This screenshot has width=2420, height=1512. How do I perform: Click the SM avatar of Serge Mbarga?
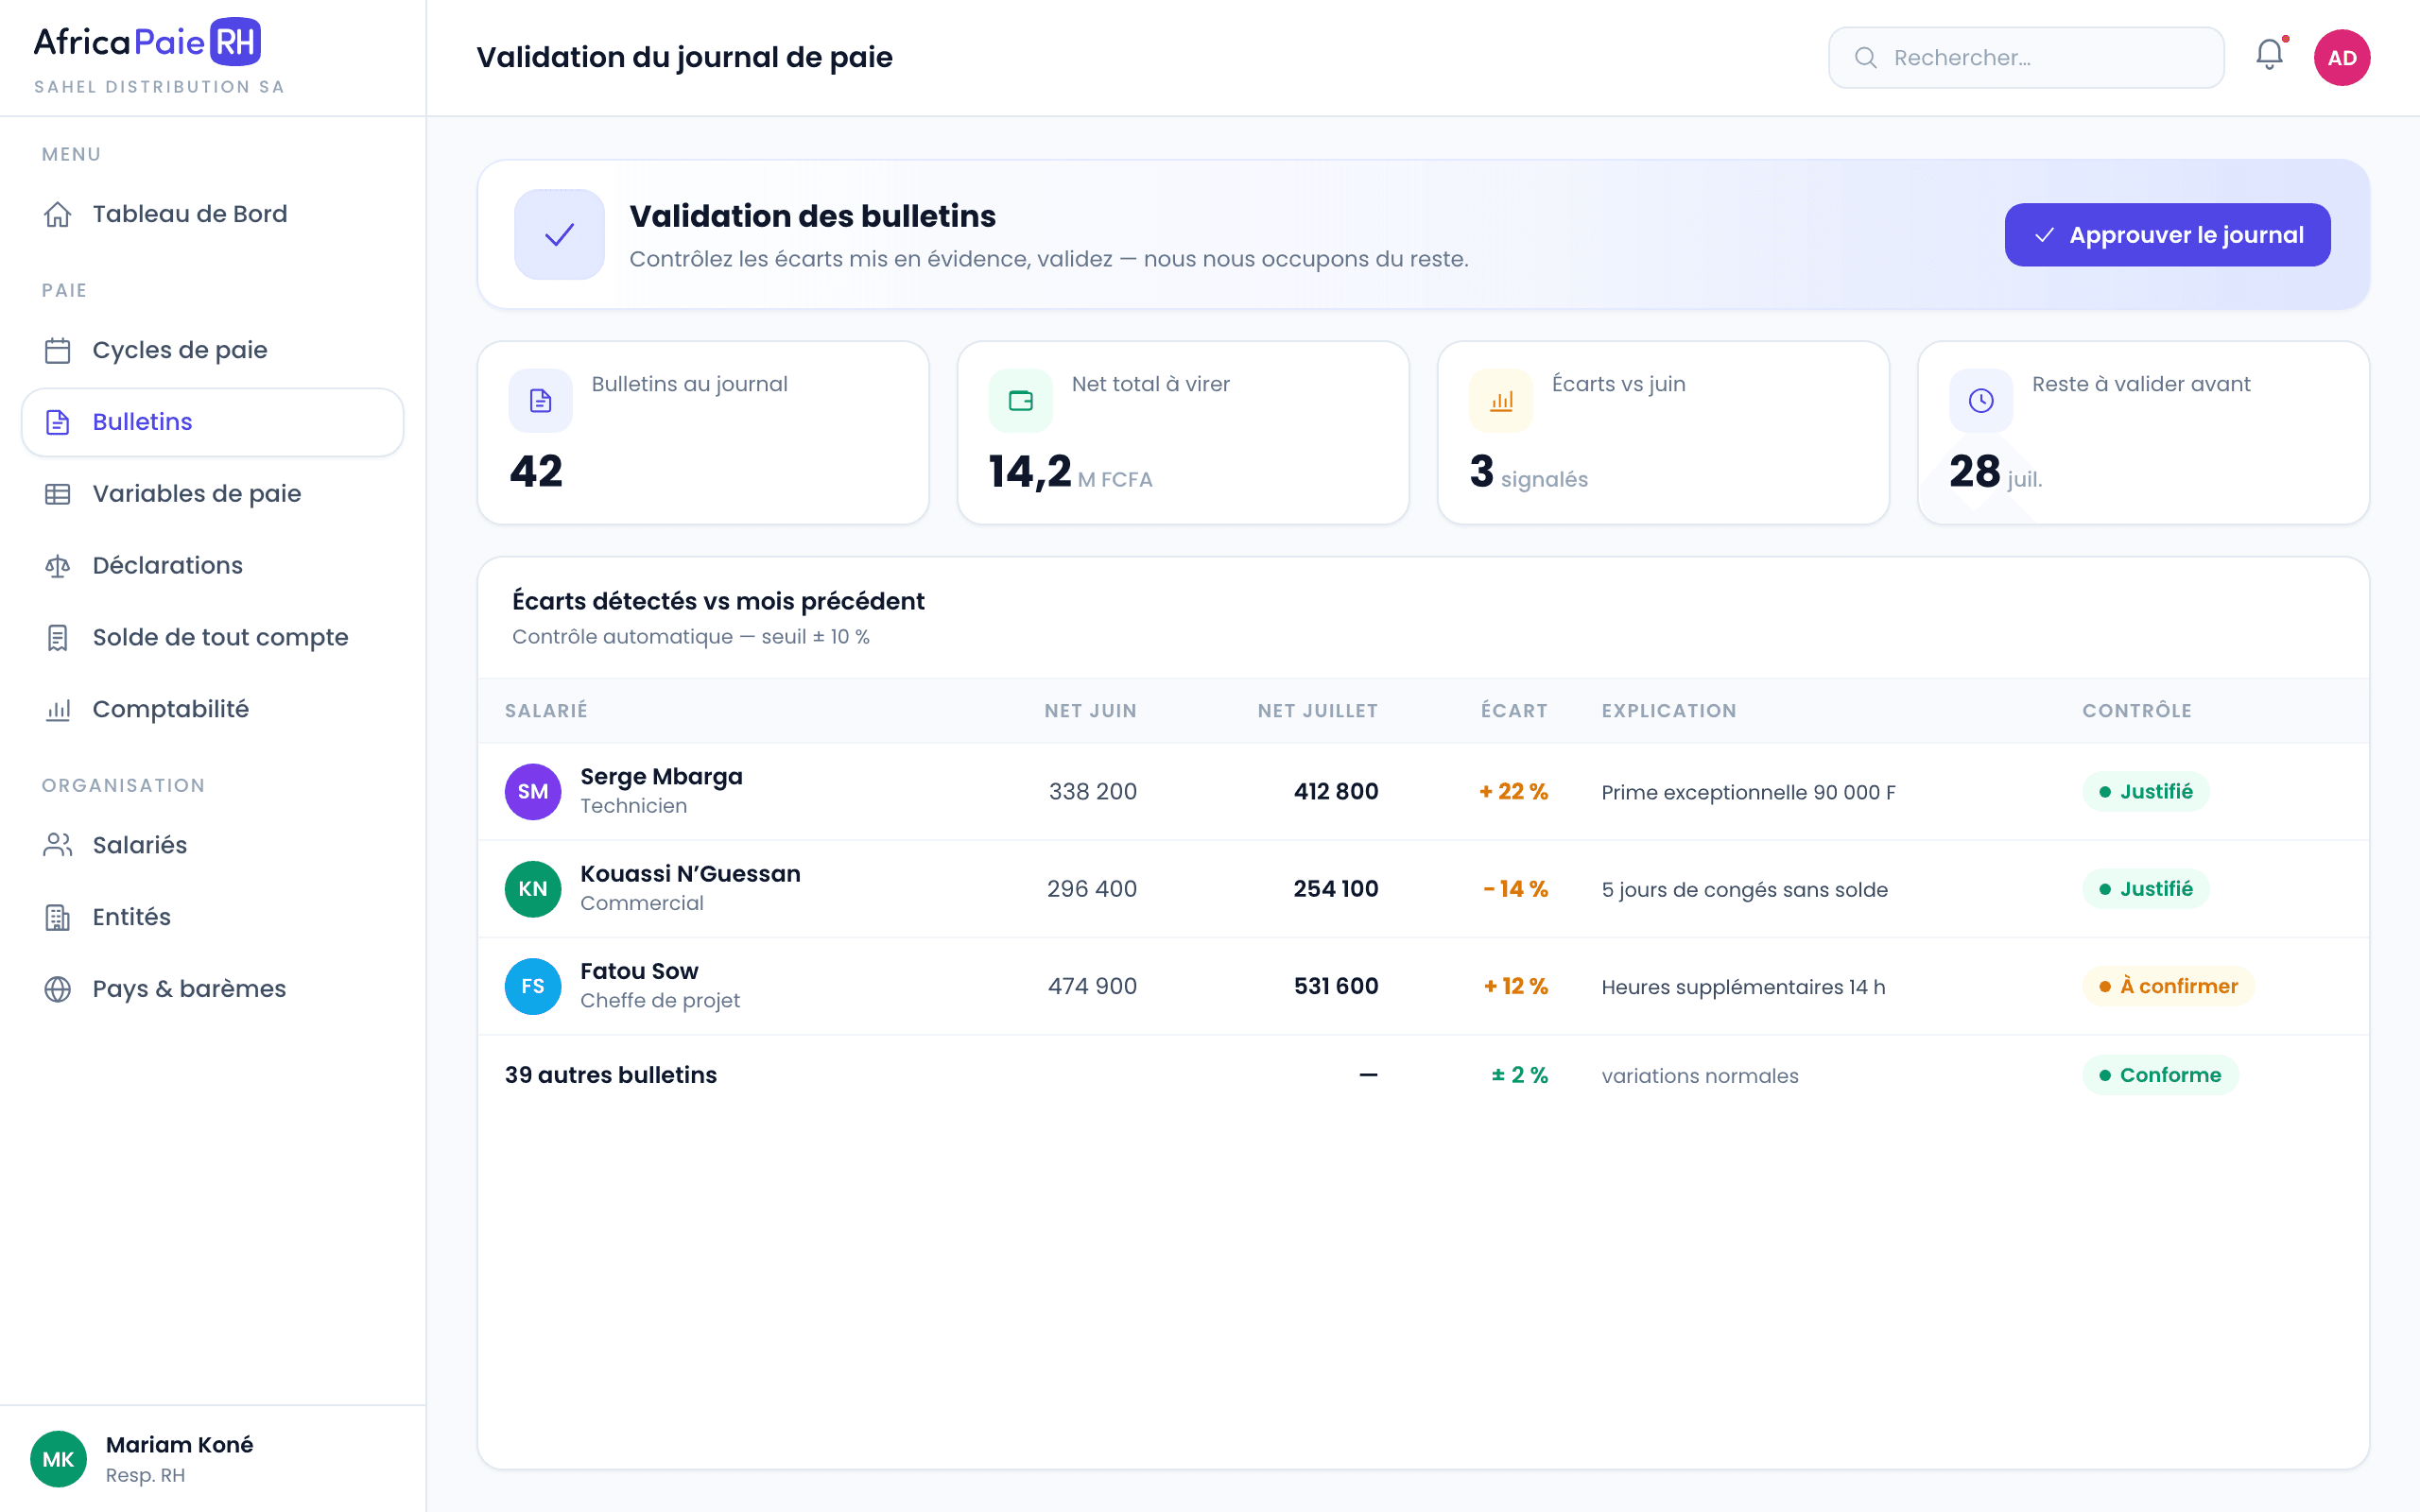coord(533,792)
